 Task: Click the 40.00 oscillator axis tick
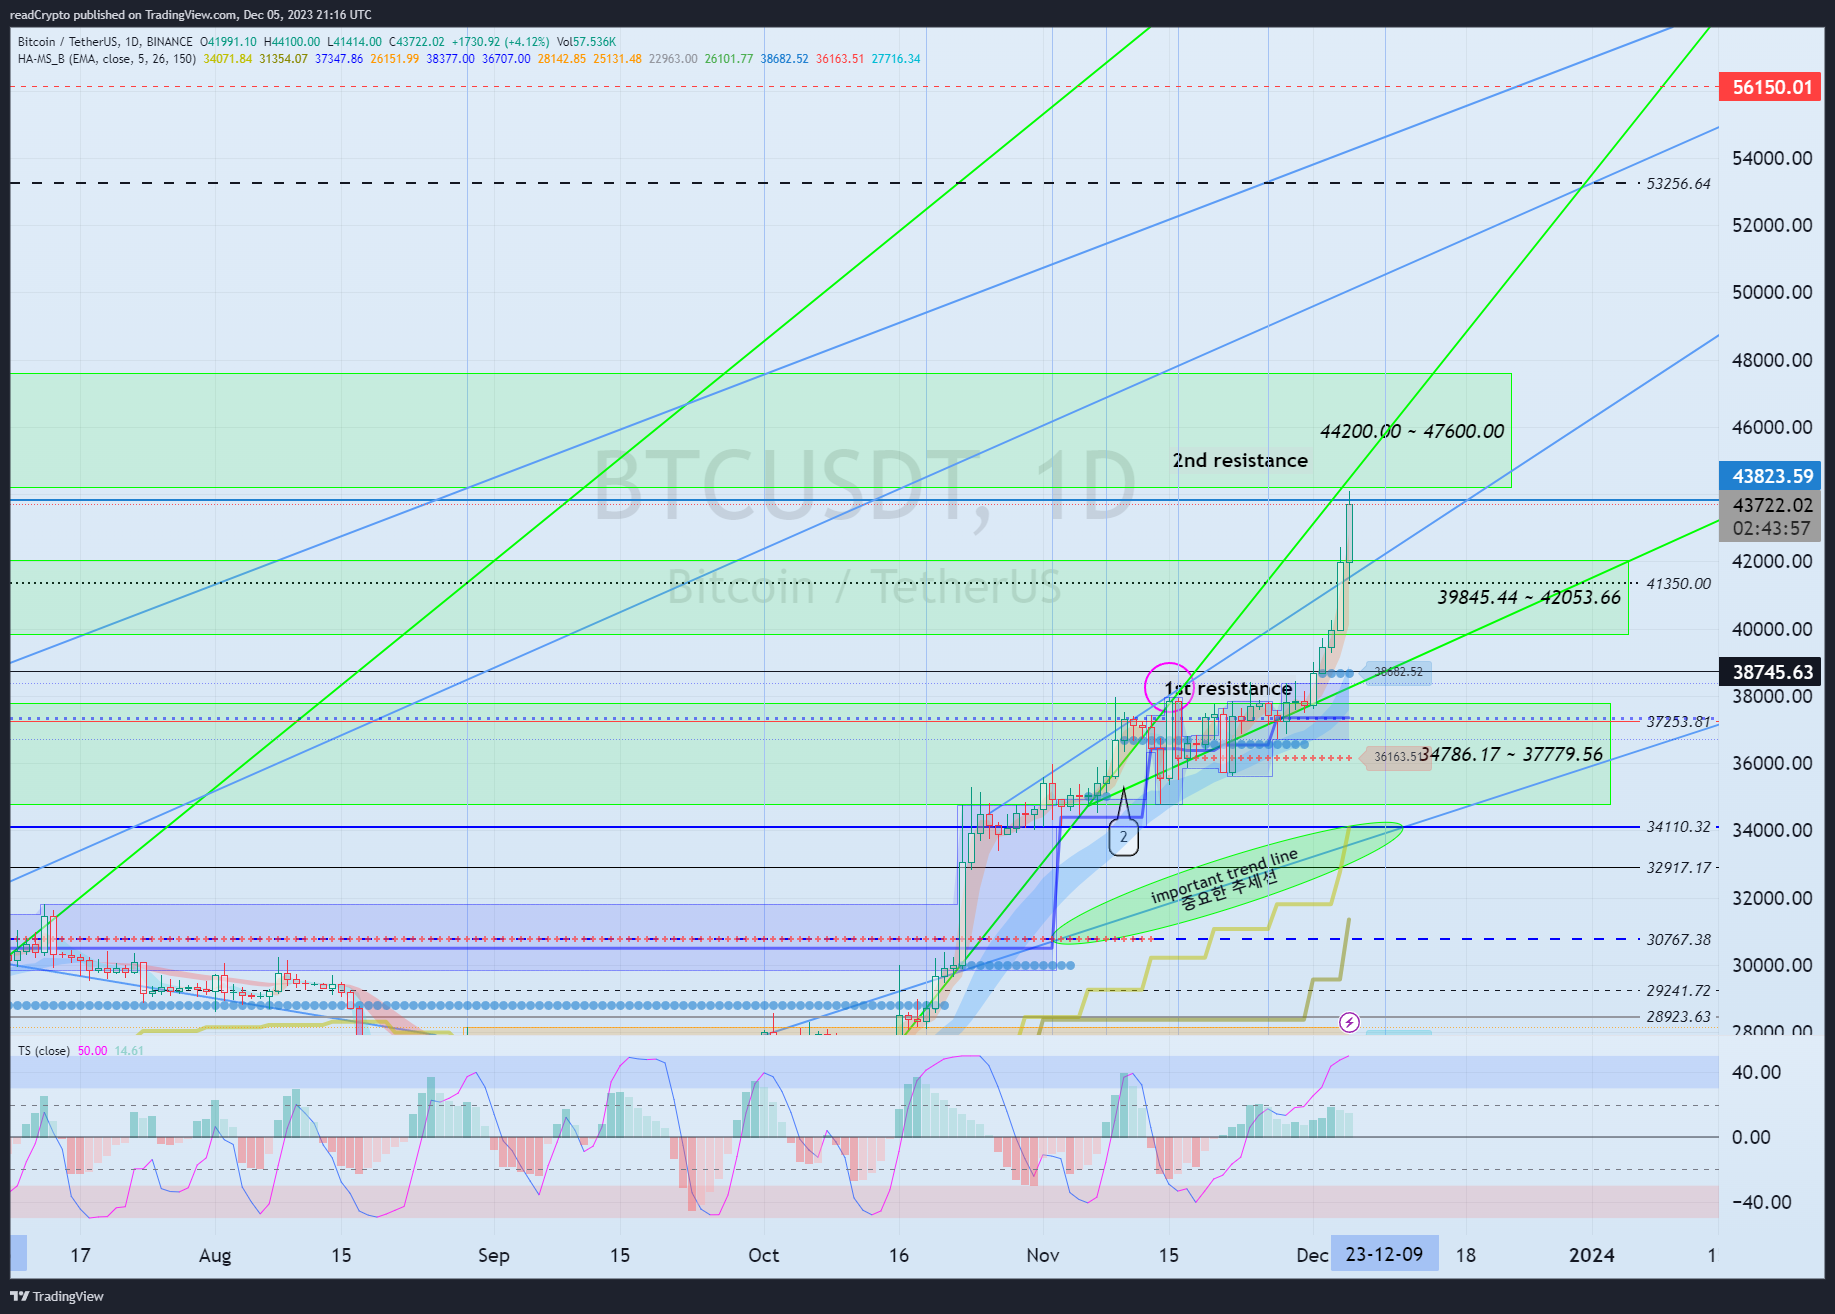[1756, 1072]
